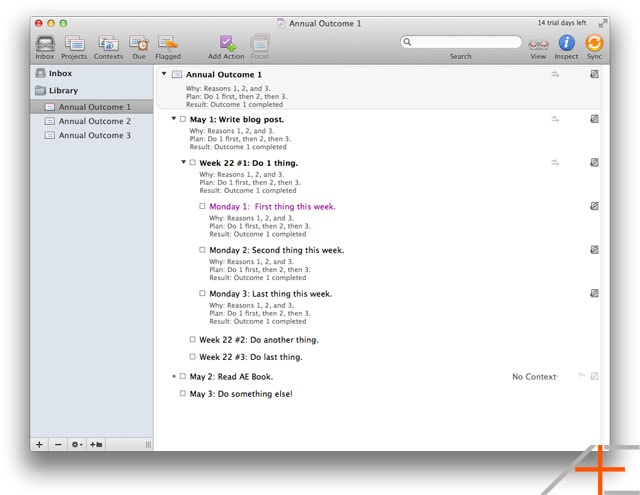The image size is (640, 495).
Task: Select the May 1: Write blog post title
Action: coord(236,120)
